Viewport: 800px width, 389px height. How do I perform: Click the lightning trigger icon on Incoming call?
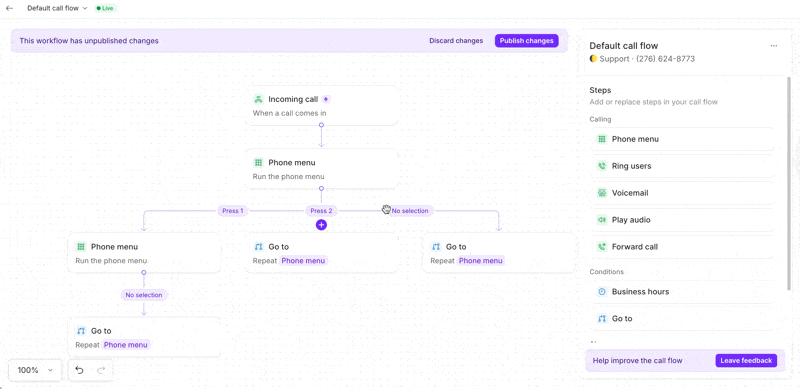(x=326, y=99)
